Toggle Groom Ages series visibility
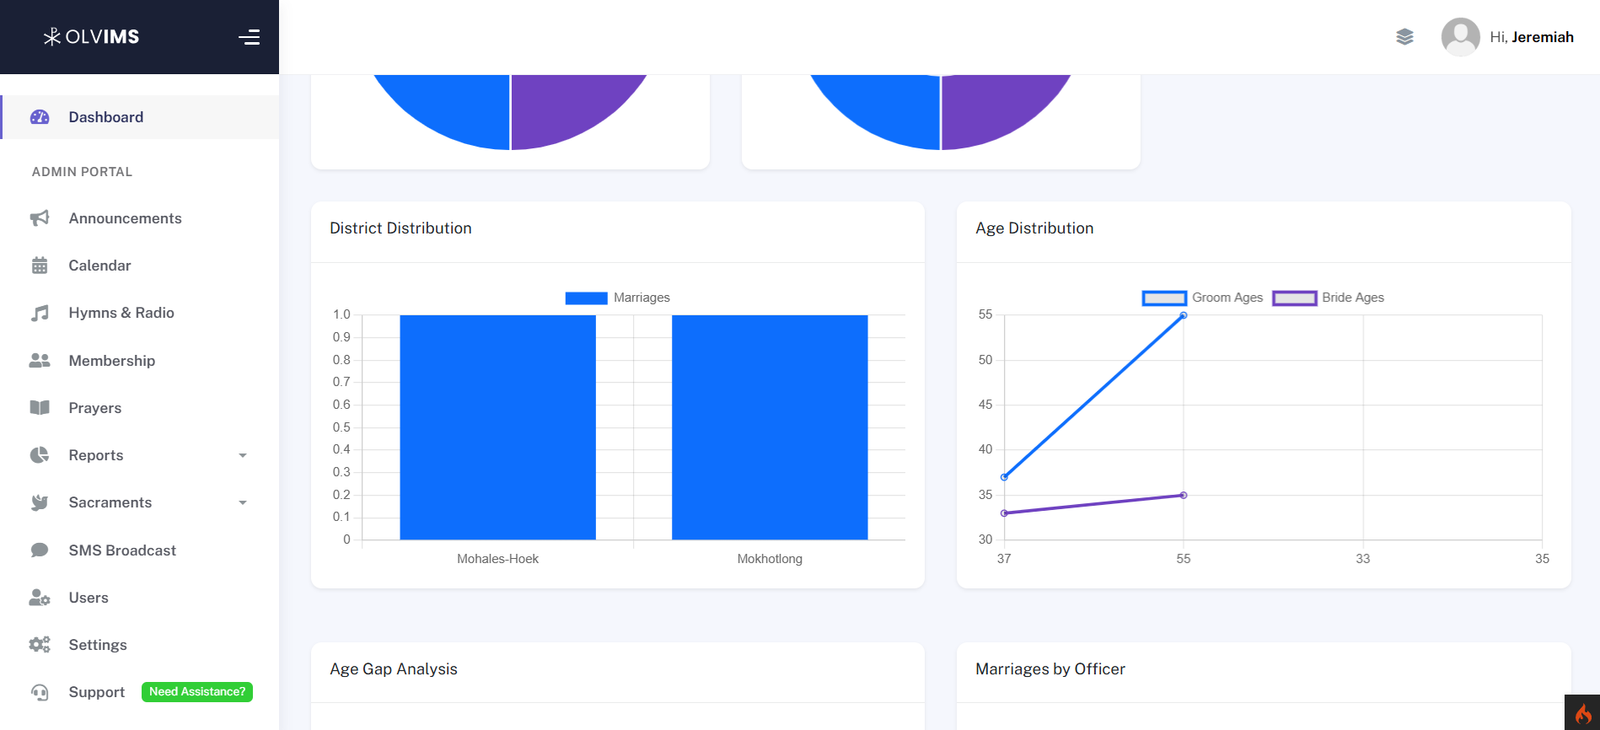The width and height of the screenshot is (1600, 730). pyautogui.click(x=1203, y=298)
